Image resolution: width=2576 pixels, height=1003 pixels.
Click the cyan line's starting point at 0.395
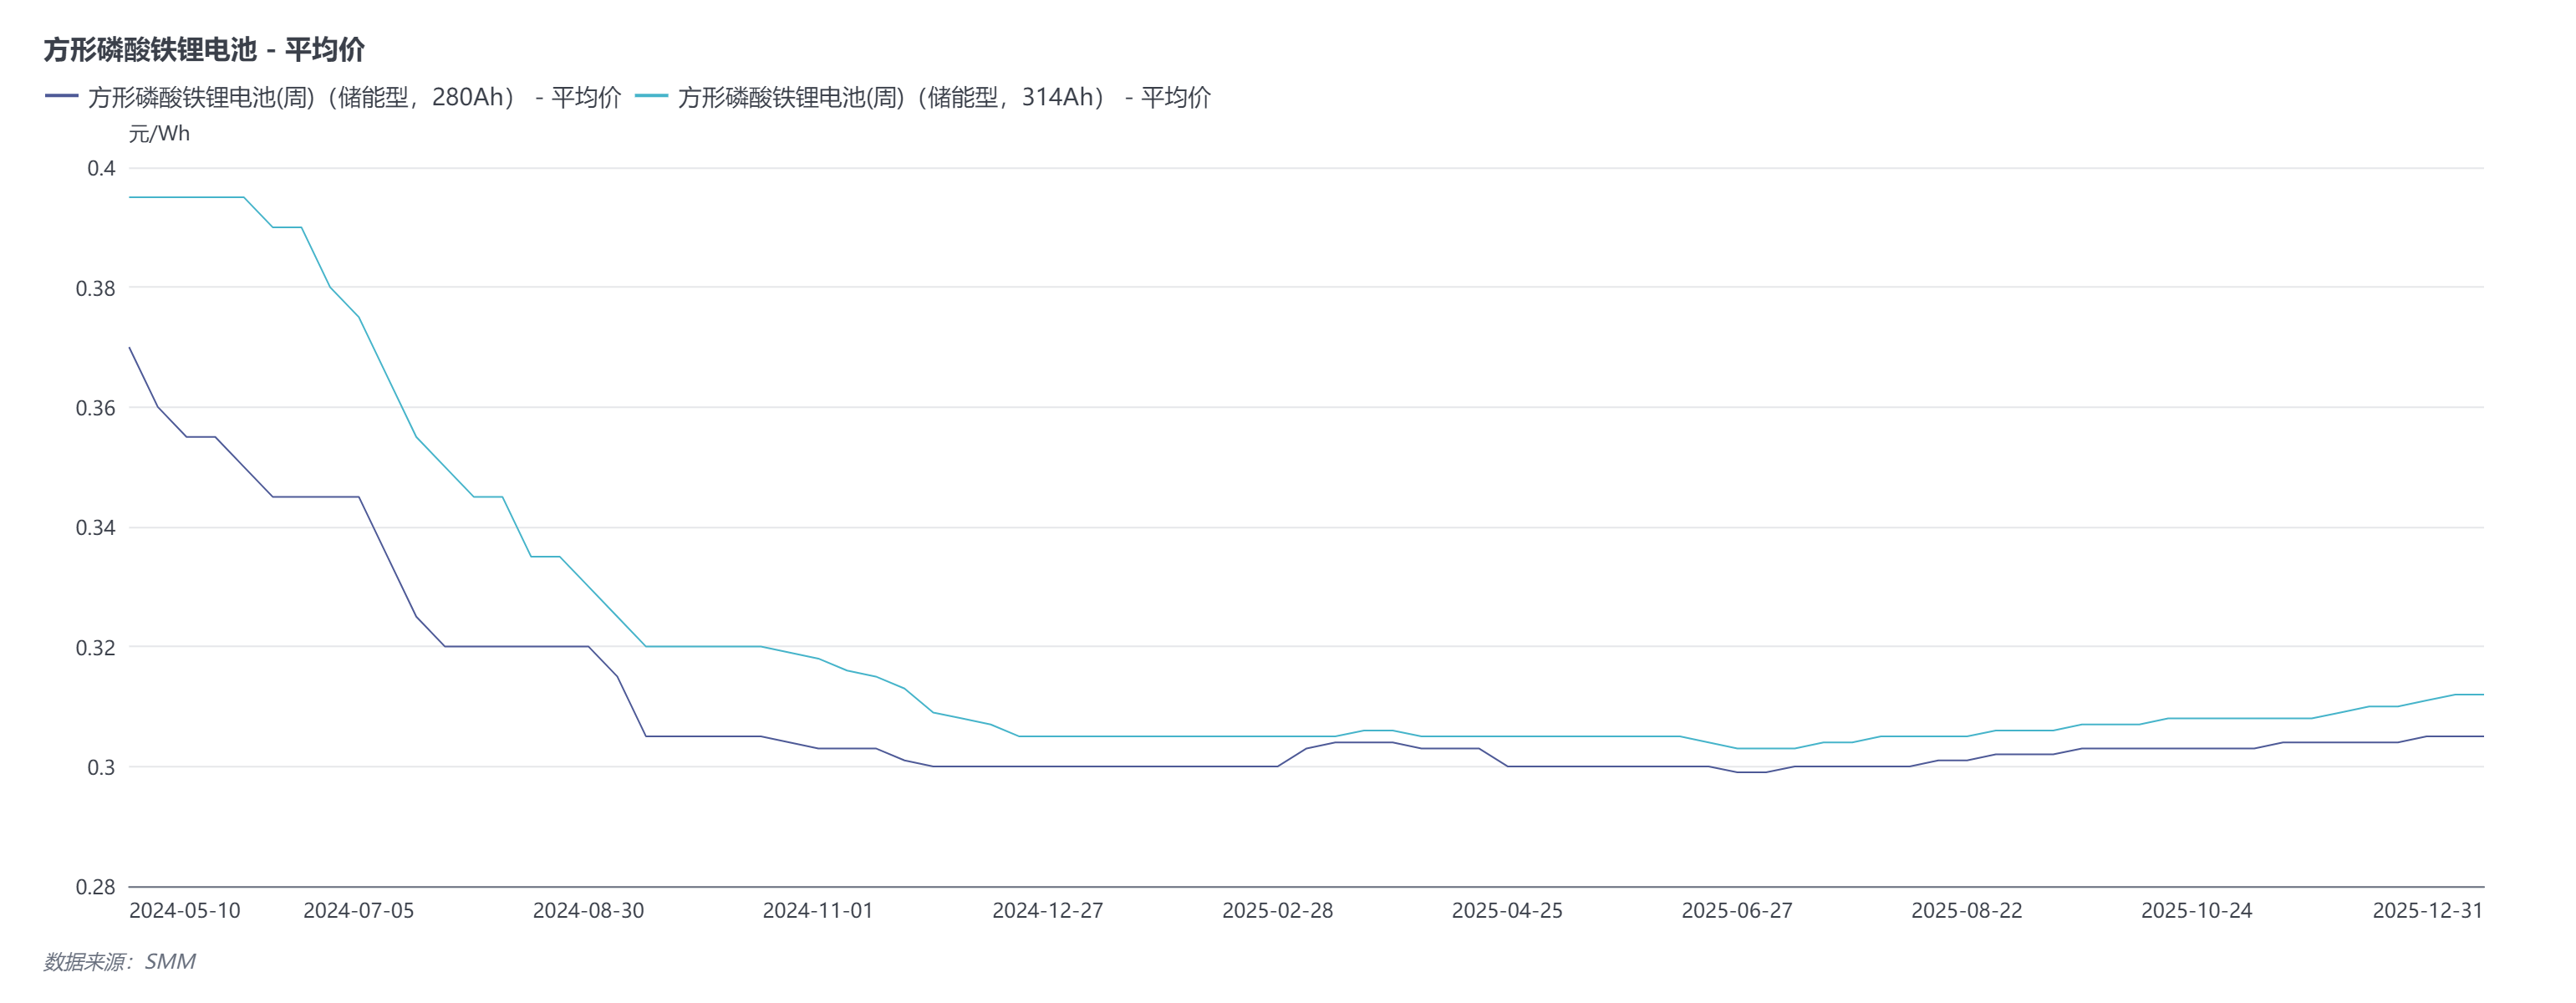[x=130, y=197]
